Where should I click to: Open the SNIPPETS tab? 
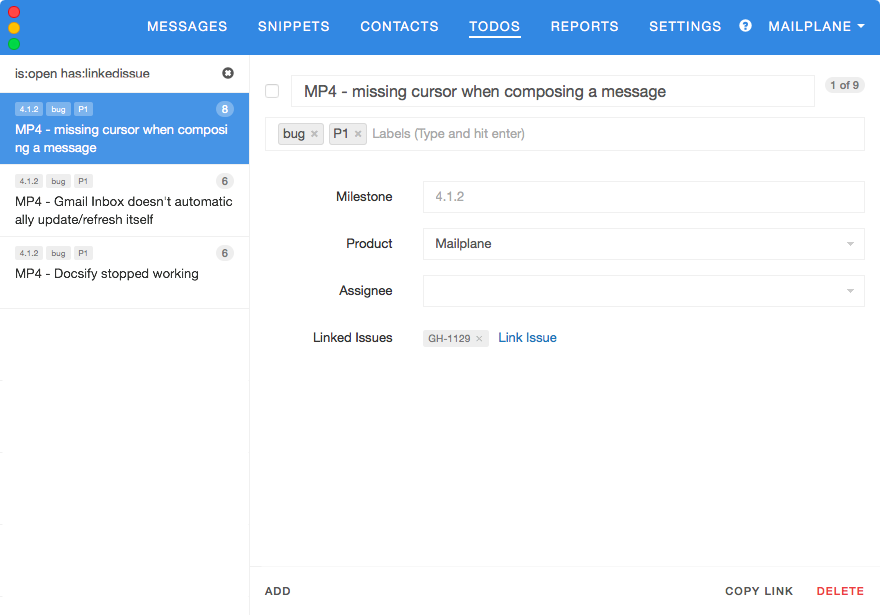pyautogui.click(x=294, y=27)
